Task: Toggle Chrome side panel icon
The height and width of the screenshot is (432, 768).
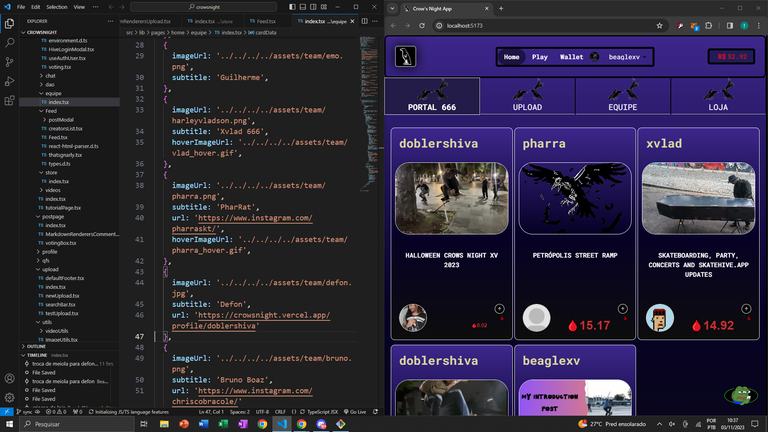Action: (x=729, y=25)
